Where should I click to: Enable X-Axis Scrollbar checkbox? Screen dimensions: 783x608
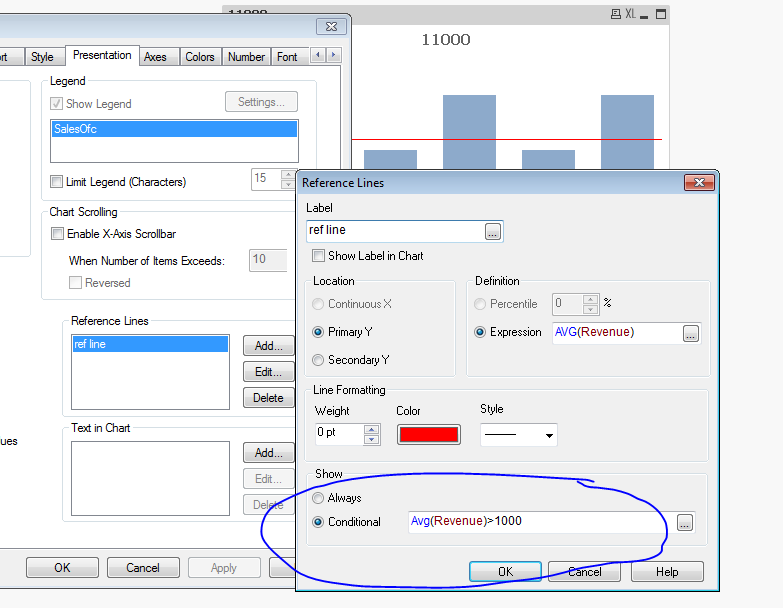57,234
